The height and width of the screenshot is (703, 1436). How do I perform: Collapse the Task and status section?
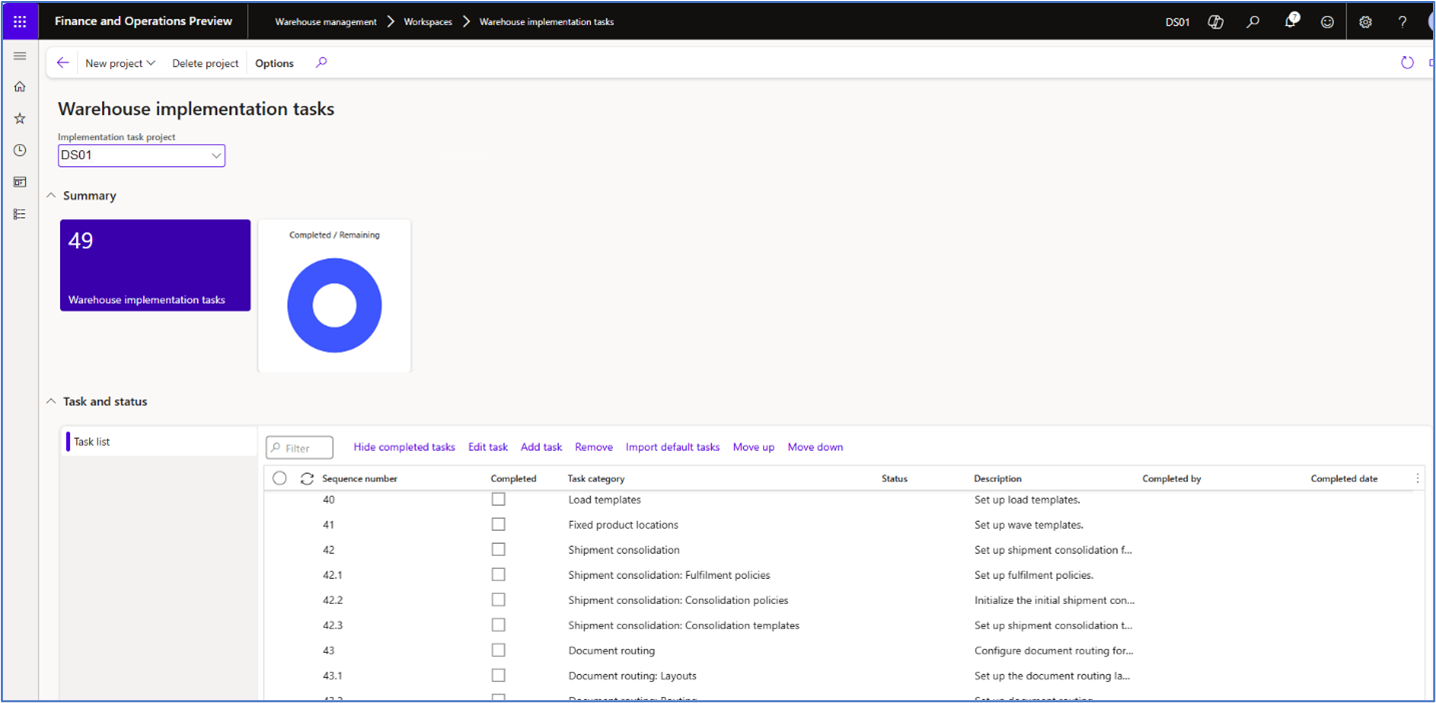[52, 401]
